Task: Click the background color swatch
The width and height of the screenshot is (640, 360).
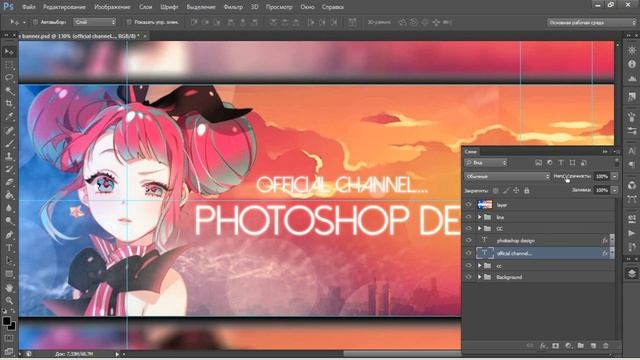Action: click(x=12, y=326)
